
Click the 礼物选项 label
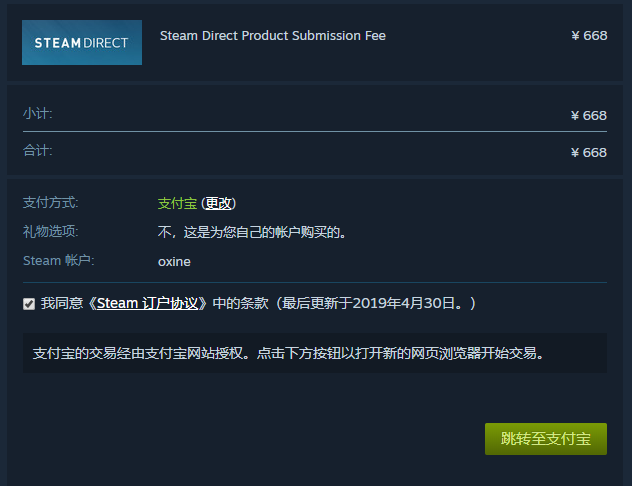(50, 232)
